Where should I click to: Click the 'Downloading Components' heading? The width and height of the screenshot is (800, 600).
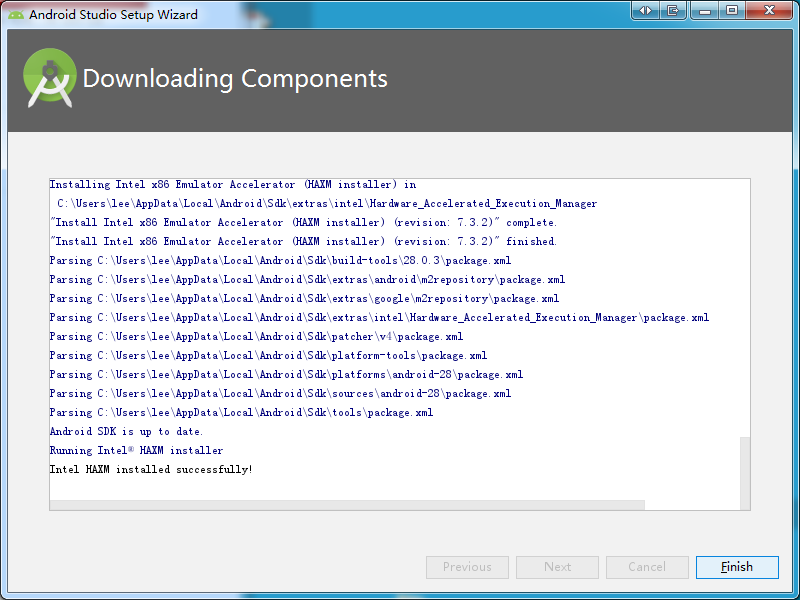235,79
